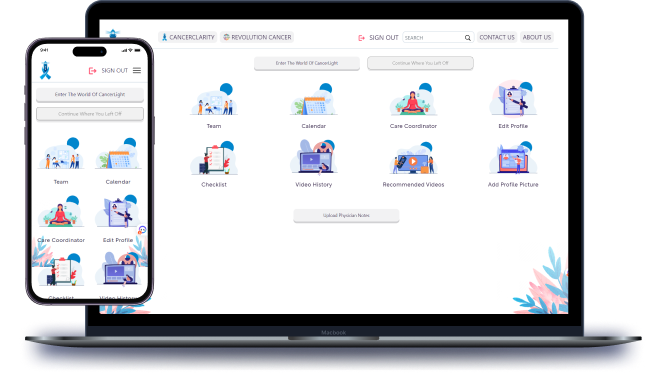Tap the Video History icon on phone
This screenshot has height=373, width=665.
pos(118,269)
